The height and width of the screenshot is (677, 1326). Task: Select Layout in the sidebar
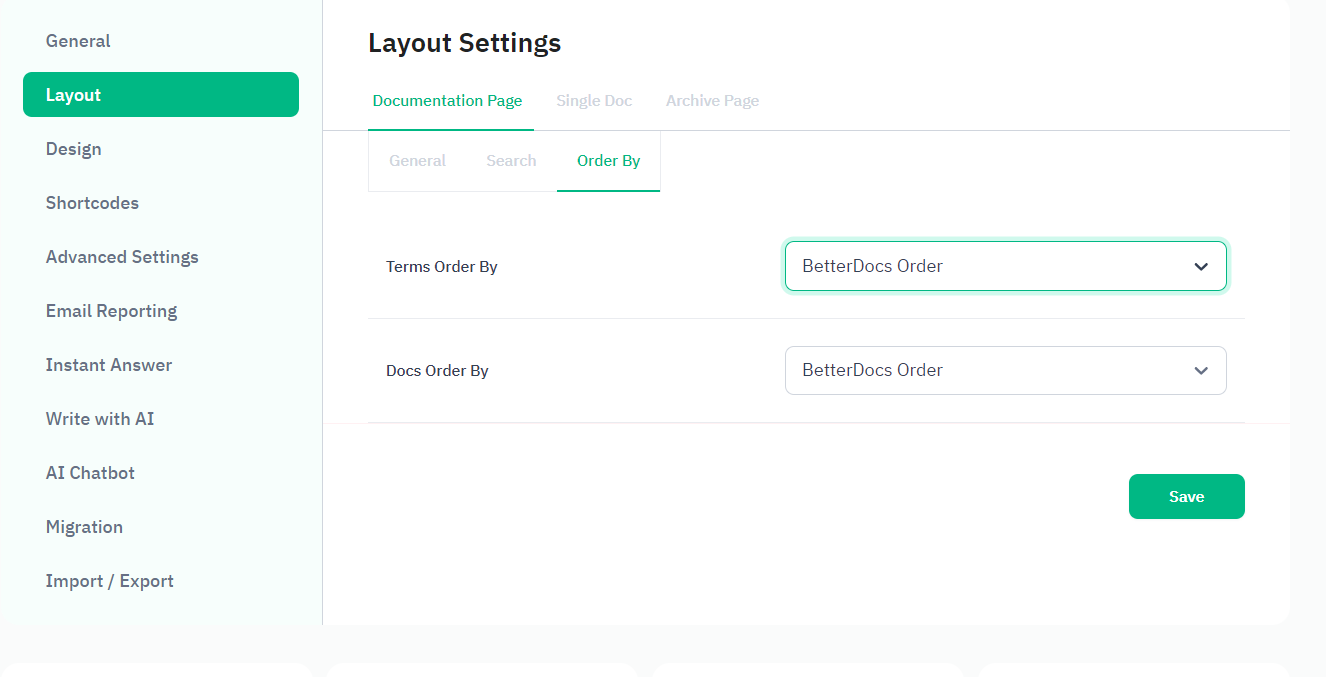coord(160,95)
